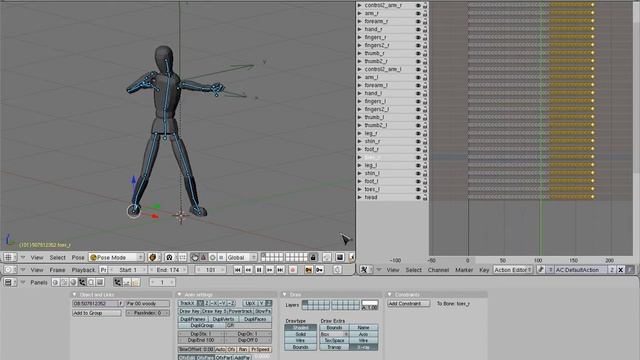Open the Key menu in Action Editor
This screenshot has width=640, height=360.
[484, 270]
